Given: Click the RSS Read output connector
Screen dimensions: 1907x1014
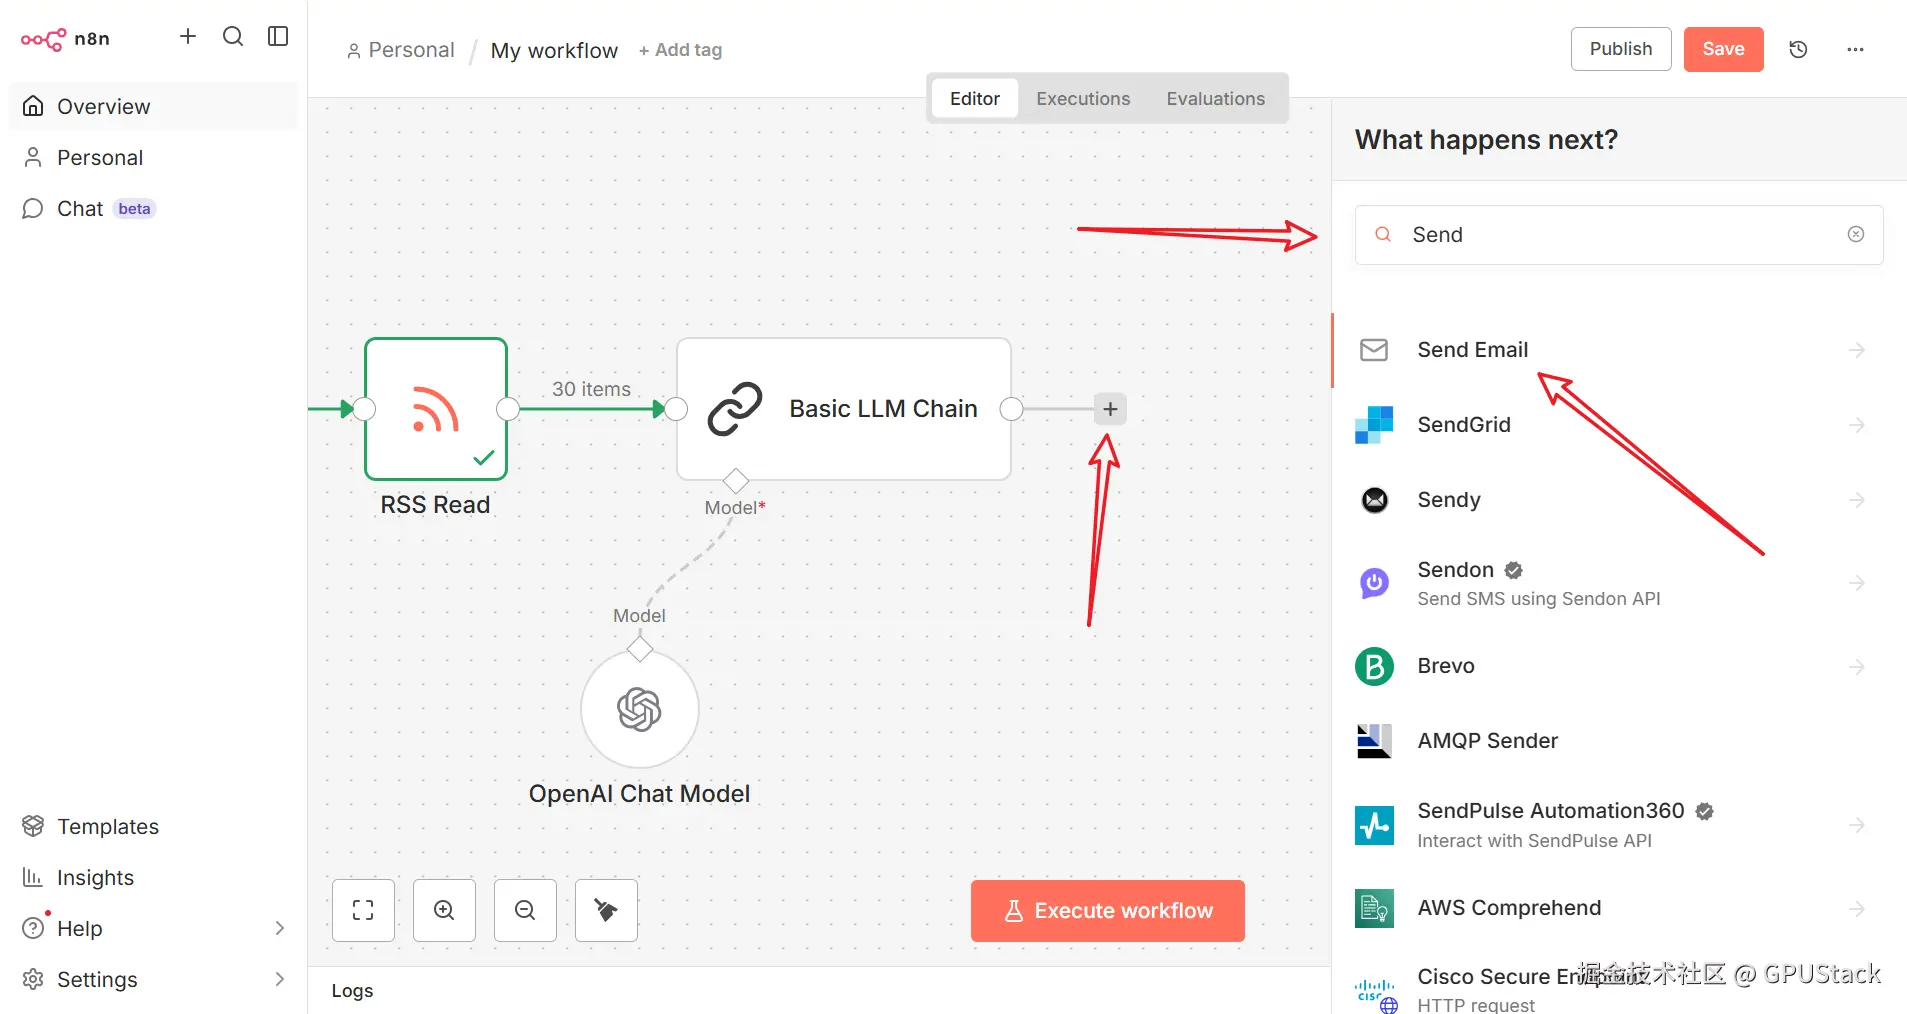Looking at the screenshot, I should (508, 409).
